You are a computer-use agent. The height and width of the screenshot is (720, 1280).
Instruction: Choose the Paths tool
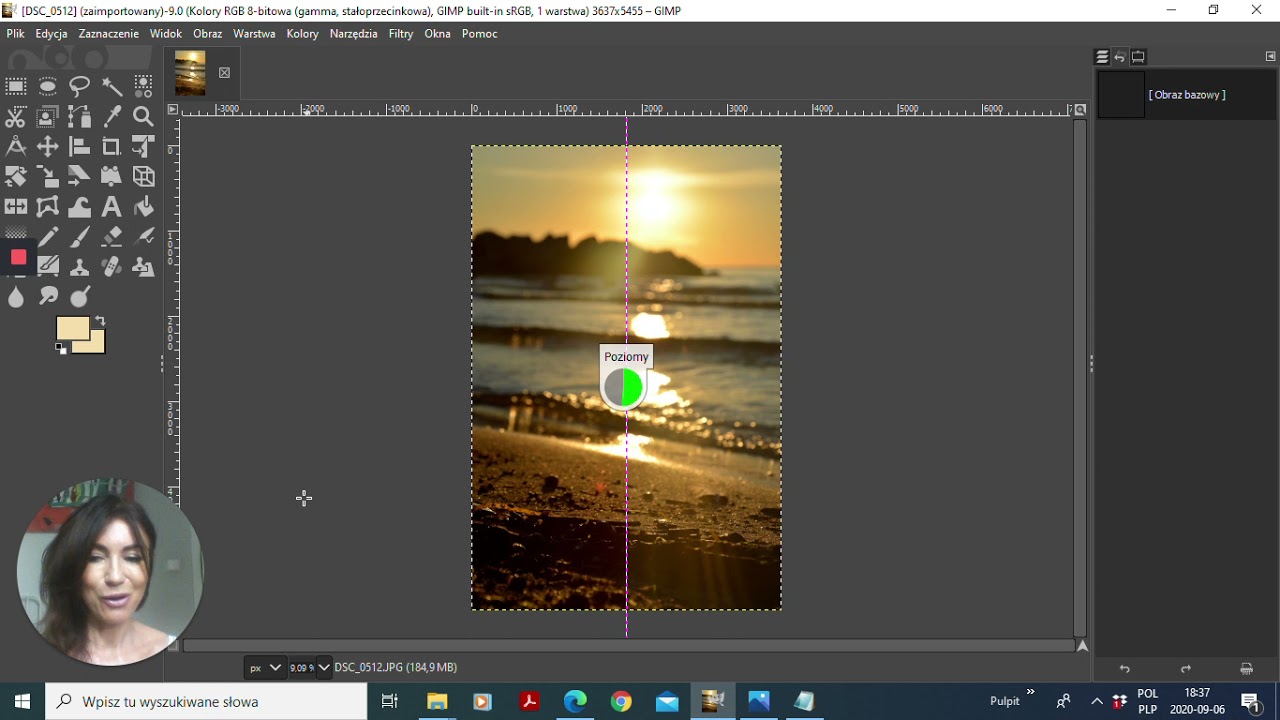click(80, 117)
